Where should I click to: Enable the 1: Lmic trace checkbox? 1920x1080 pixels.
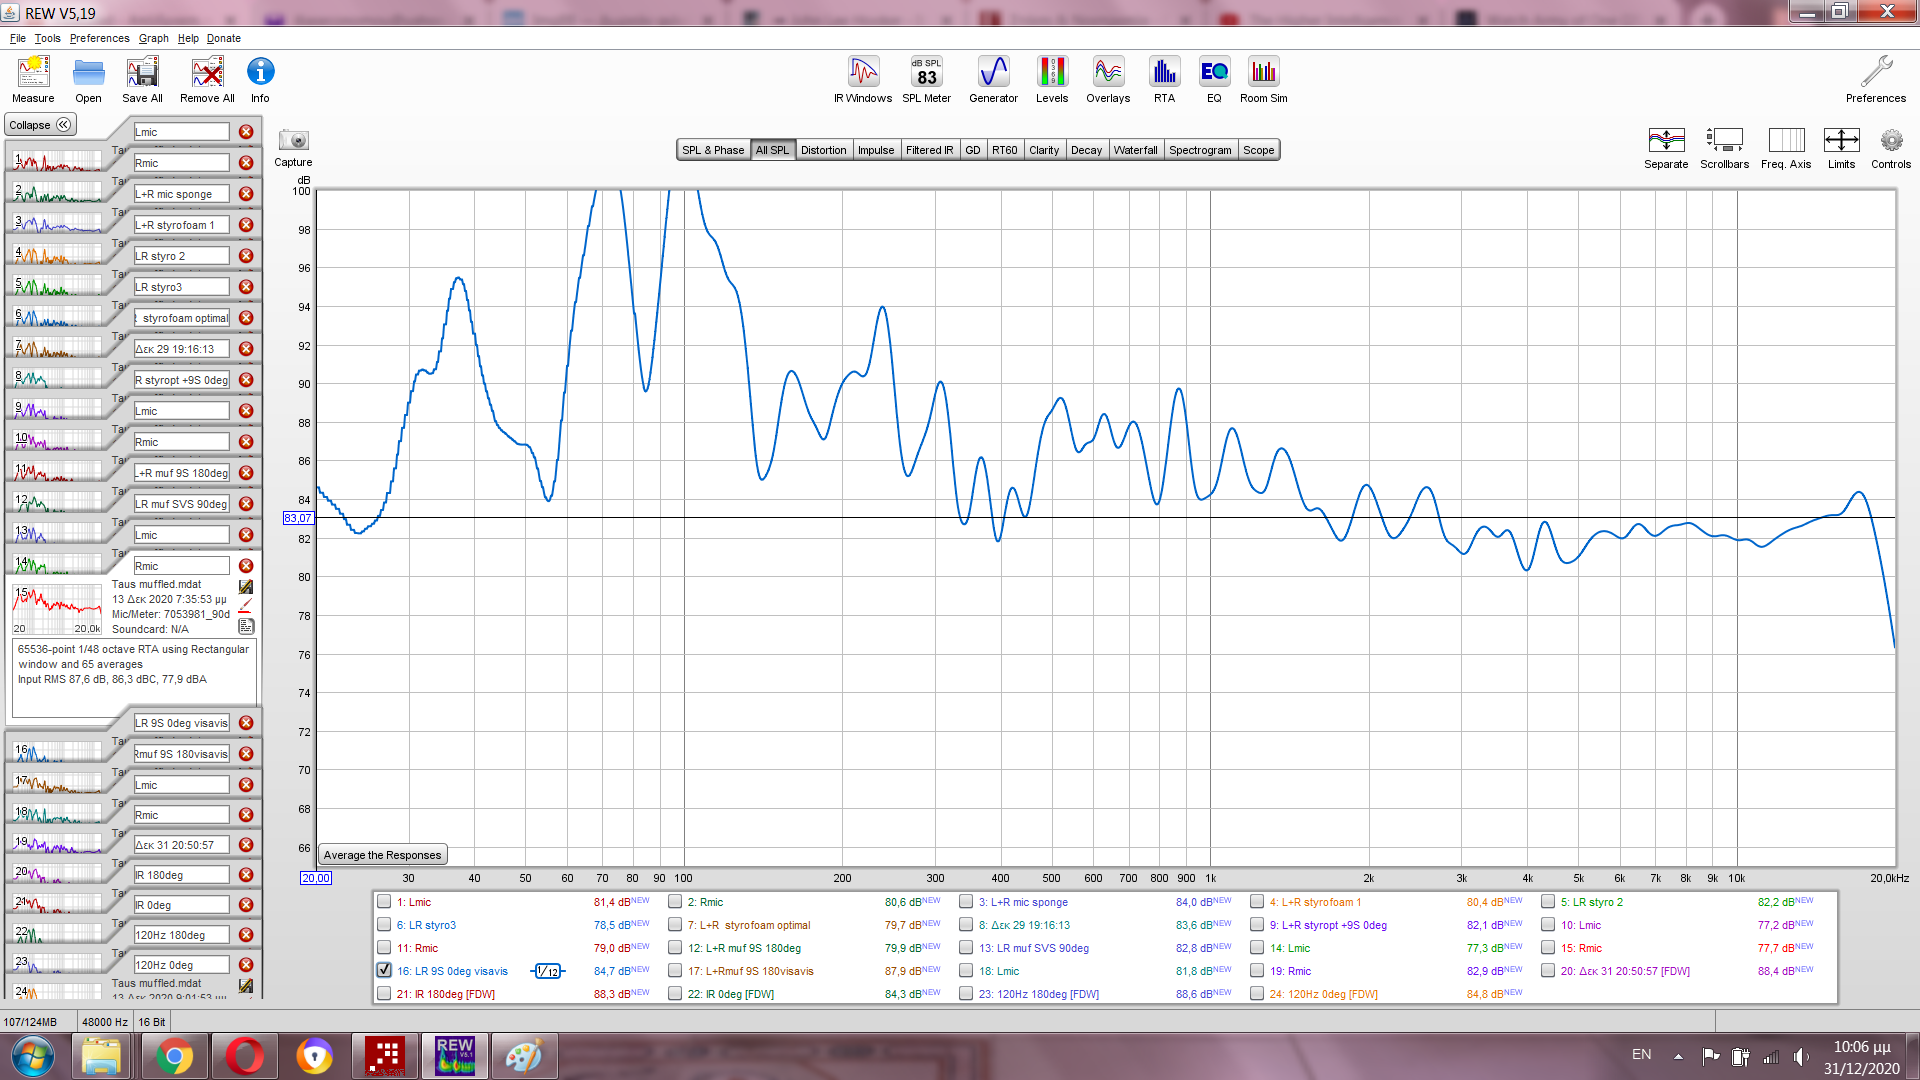[x=384, y=901]
